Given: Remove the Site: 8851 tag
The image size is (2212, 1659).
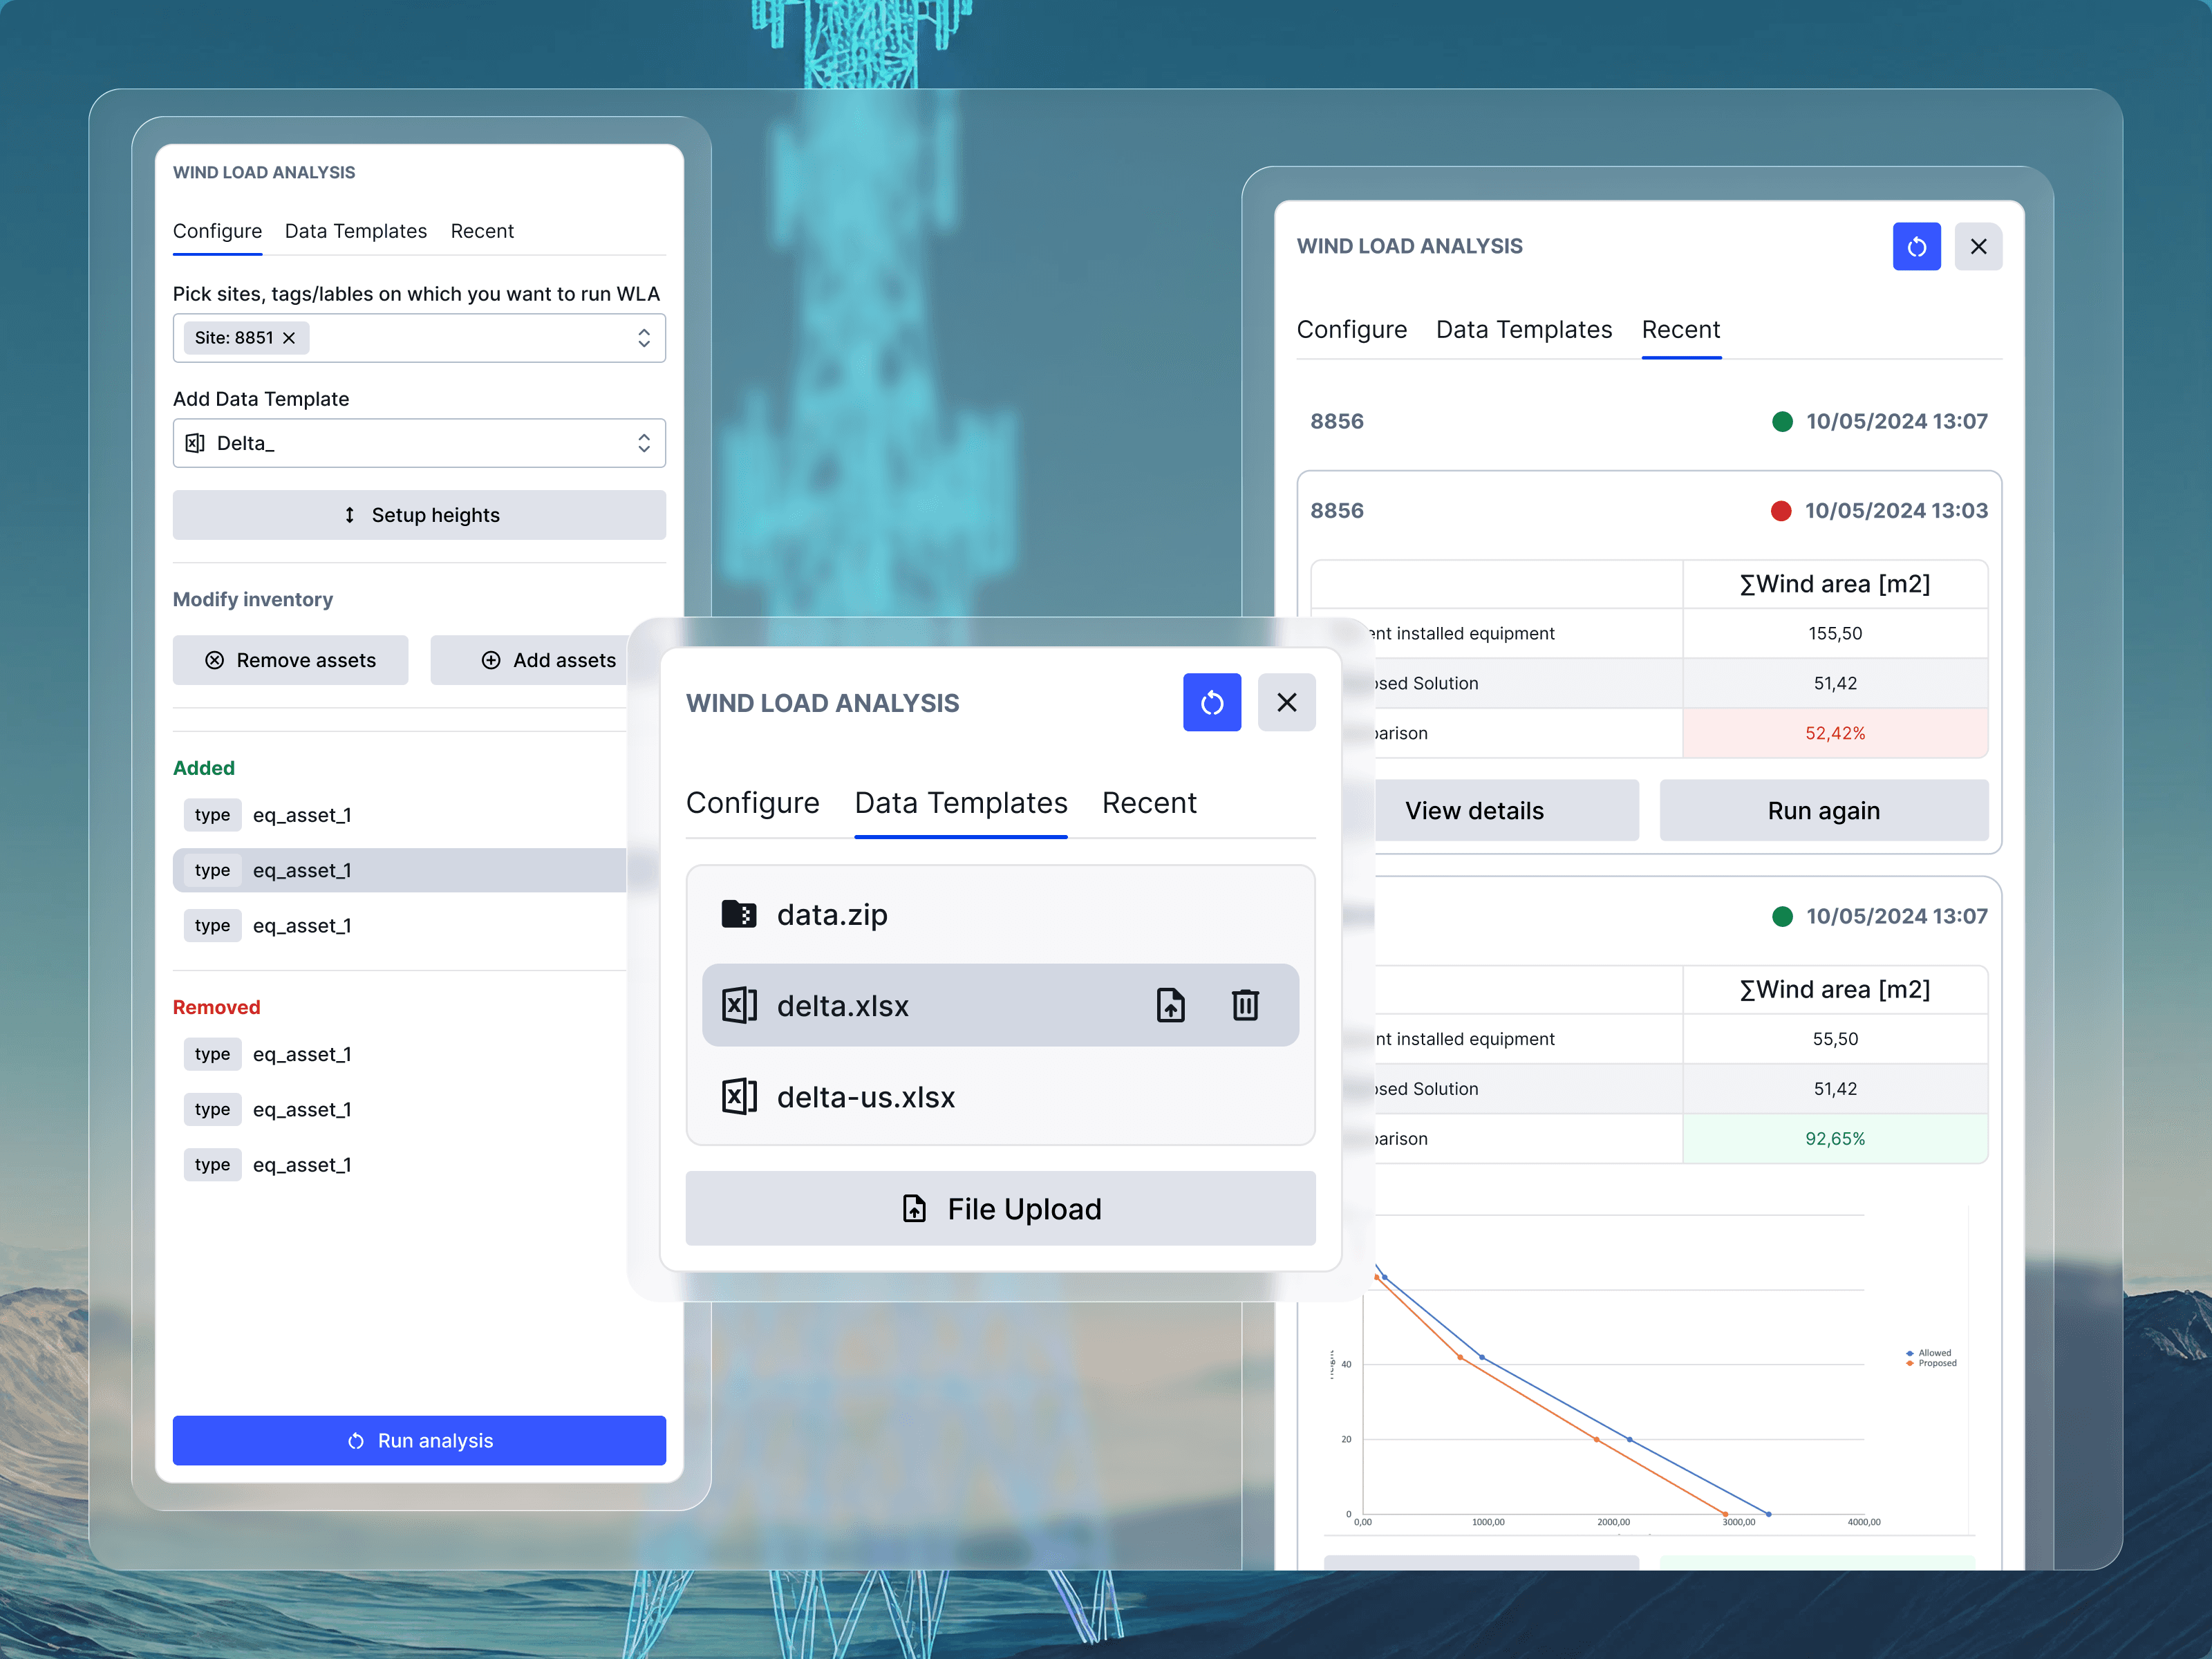Looking at the screenshot, I should (289, 338).
